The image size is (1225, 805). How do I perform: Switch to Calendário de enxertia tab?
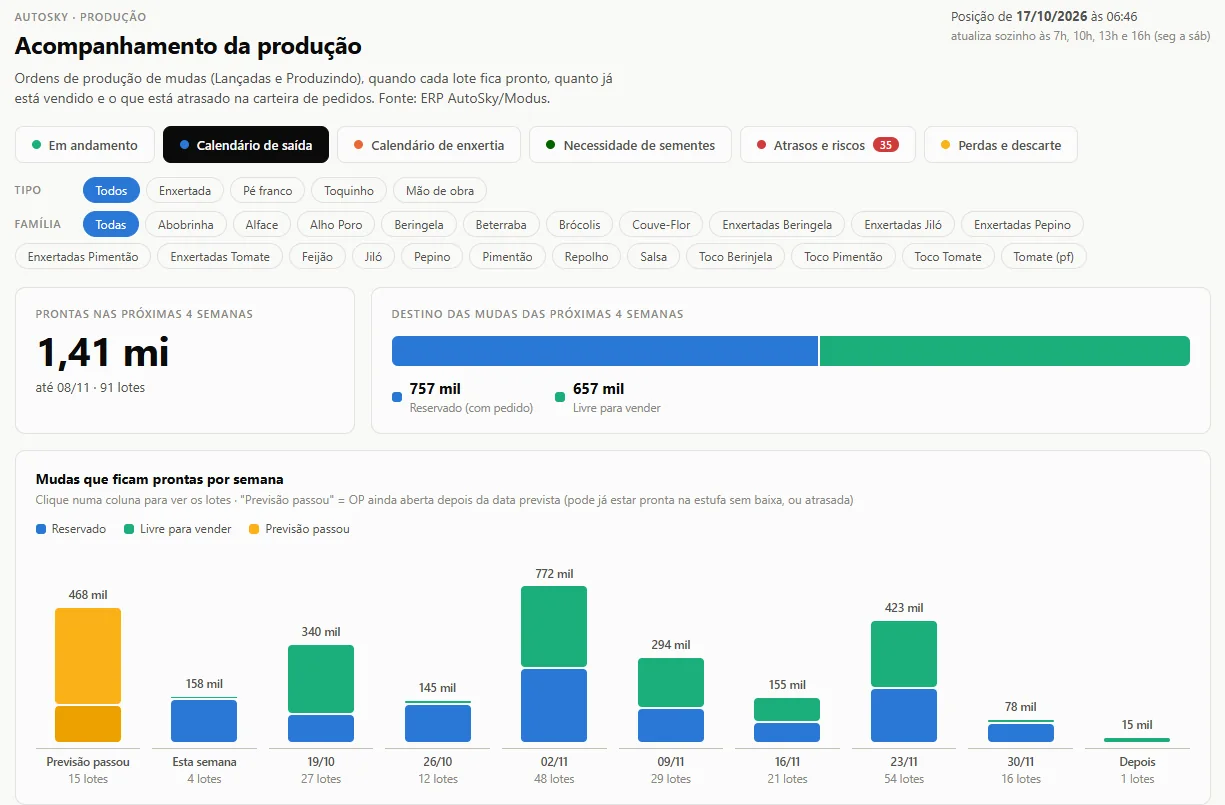click(429, 145)
